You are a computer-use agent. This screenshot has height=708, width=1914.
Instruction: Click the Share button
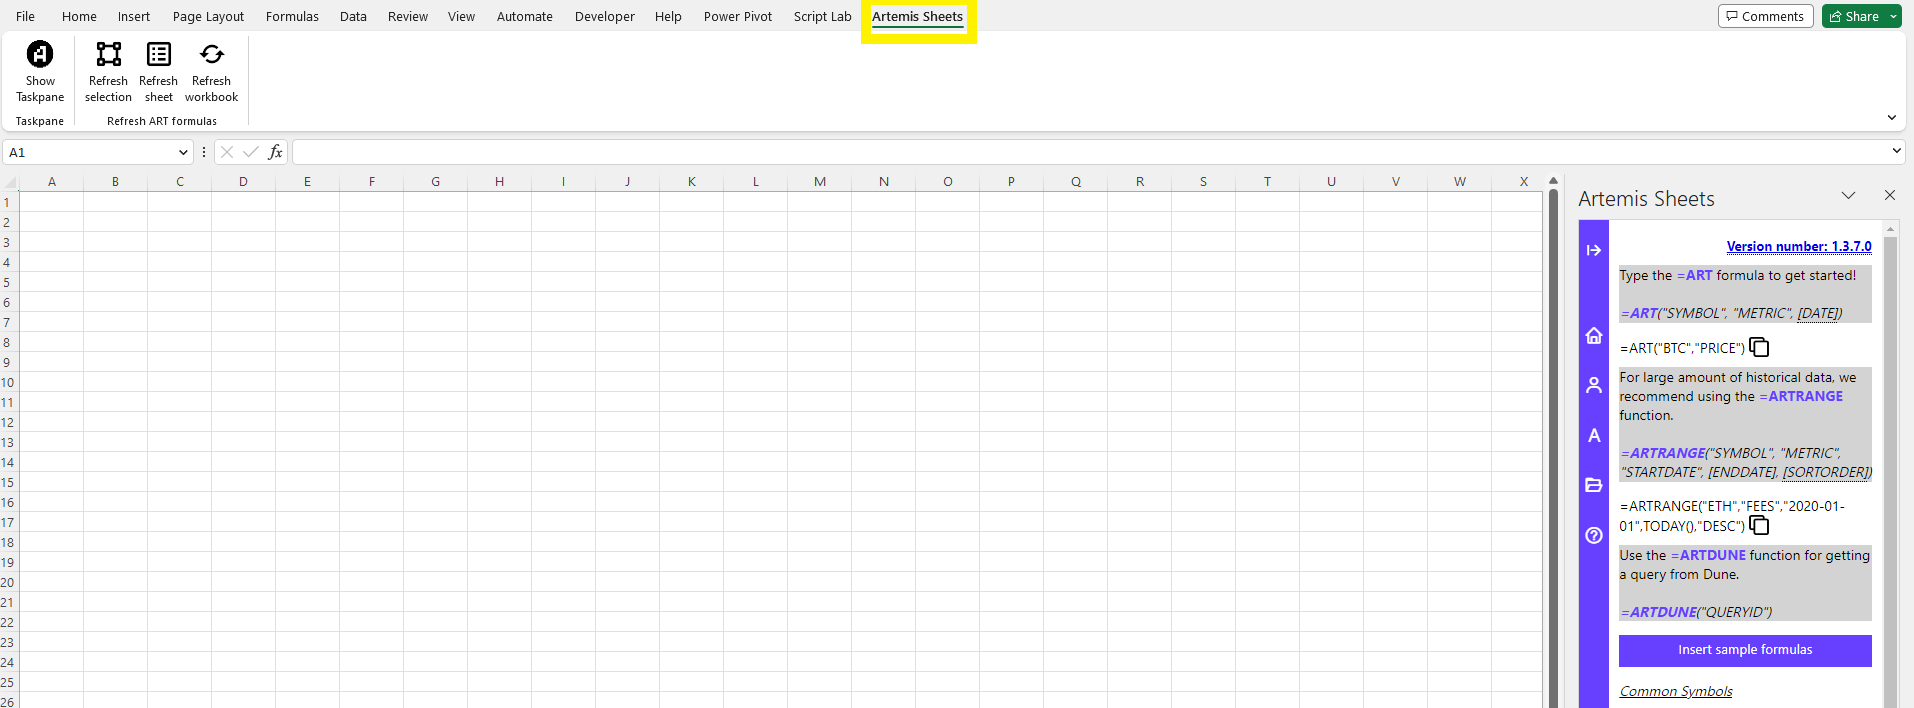1853,16
